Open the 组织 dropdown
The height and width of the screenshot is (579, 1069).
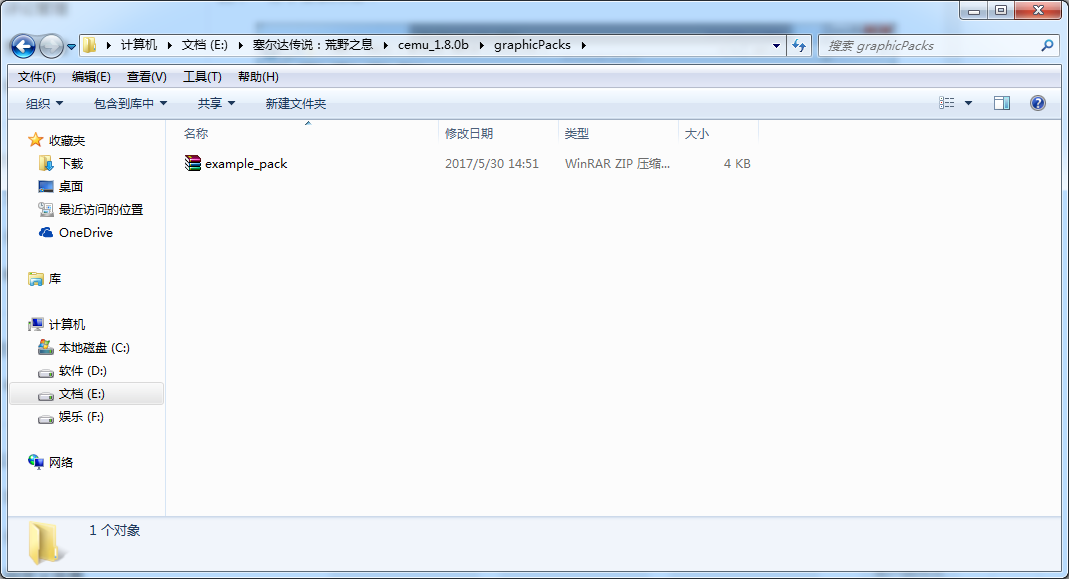(x=44, y=104)
